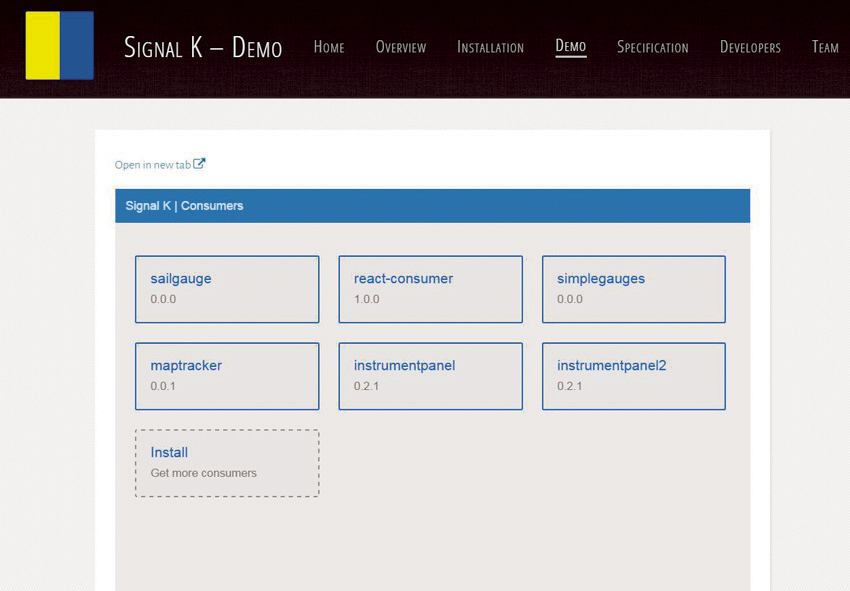Image resolution: width=850 pixels, height=591 pixels.
Task: Click the 0.0.1 version under maptracker
Action: pyautogui.click(x=163, y=386)
